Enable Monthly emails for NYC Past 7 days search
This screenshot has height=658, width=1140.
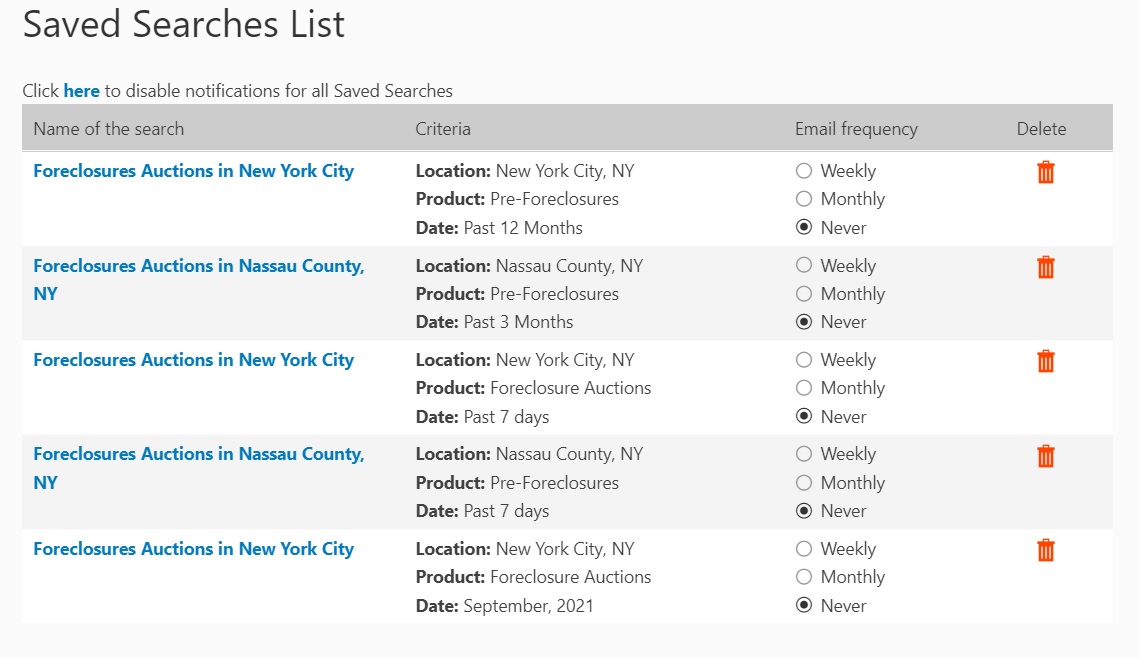804,388
